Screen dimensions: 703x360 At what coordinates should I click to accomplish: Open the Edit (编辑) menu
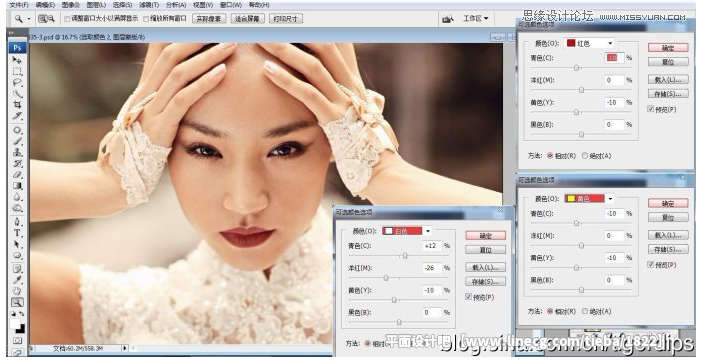[45, 5]
